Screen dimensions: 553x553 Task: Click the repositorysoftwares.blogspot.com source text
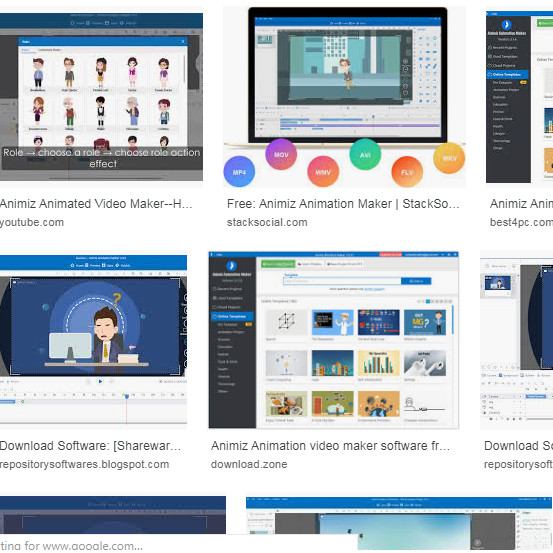(85, 464)
